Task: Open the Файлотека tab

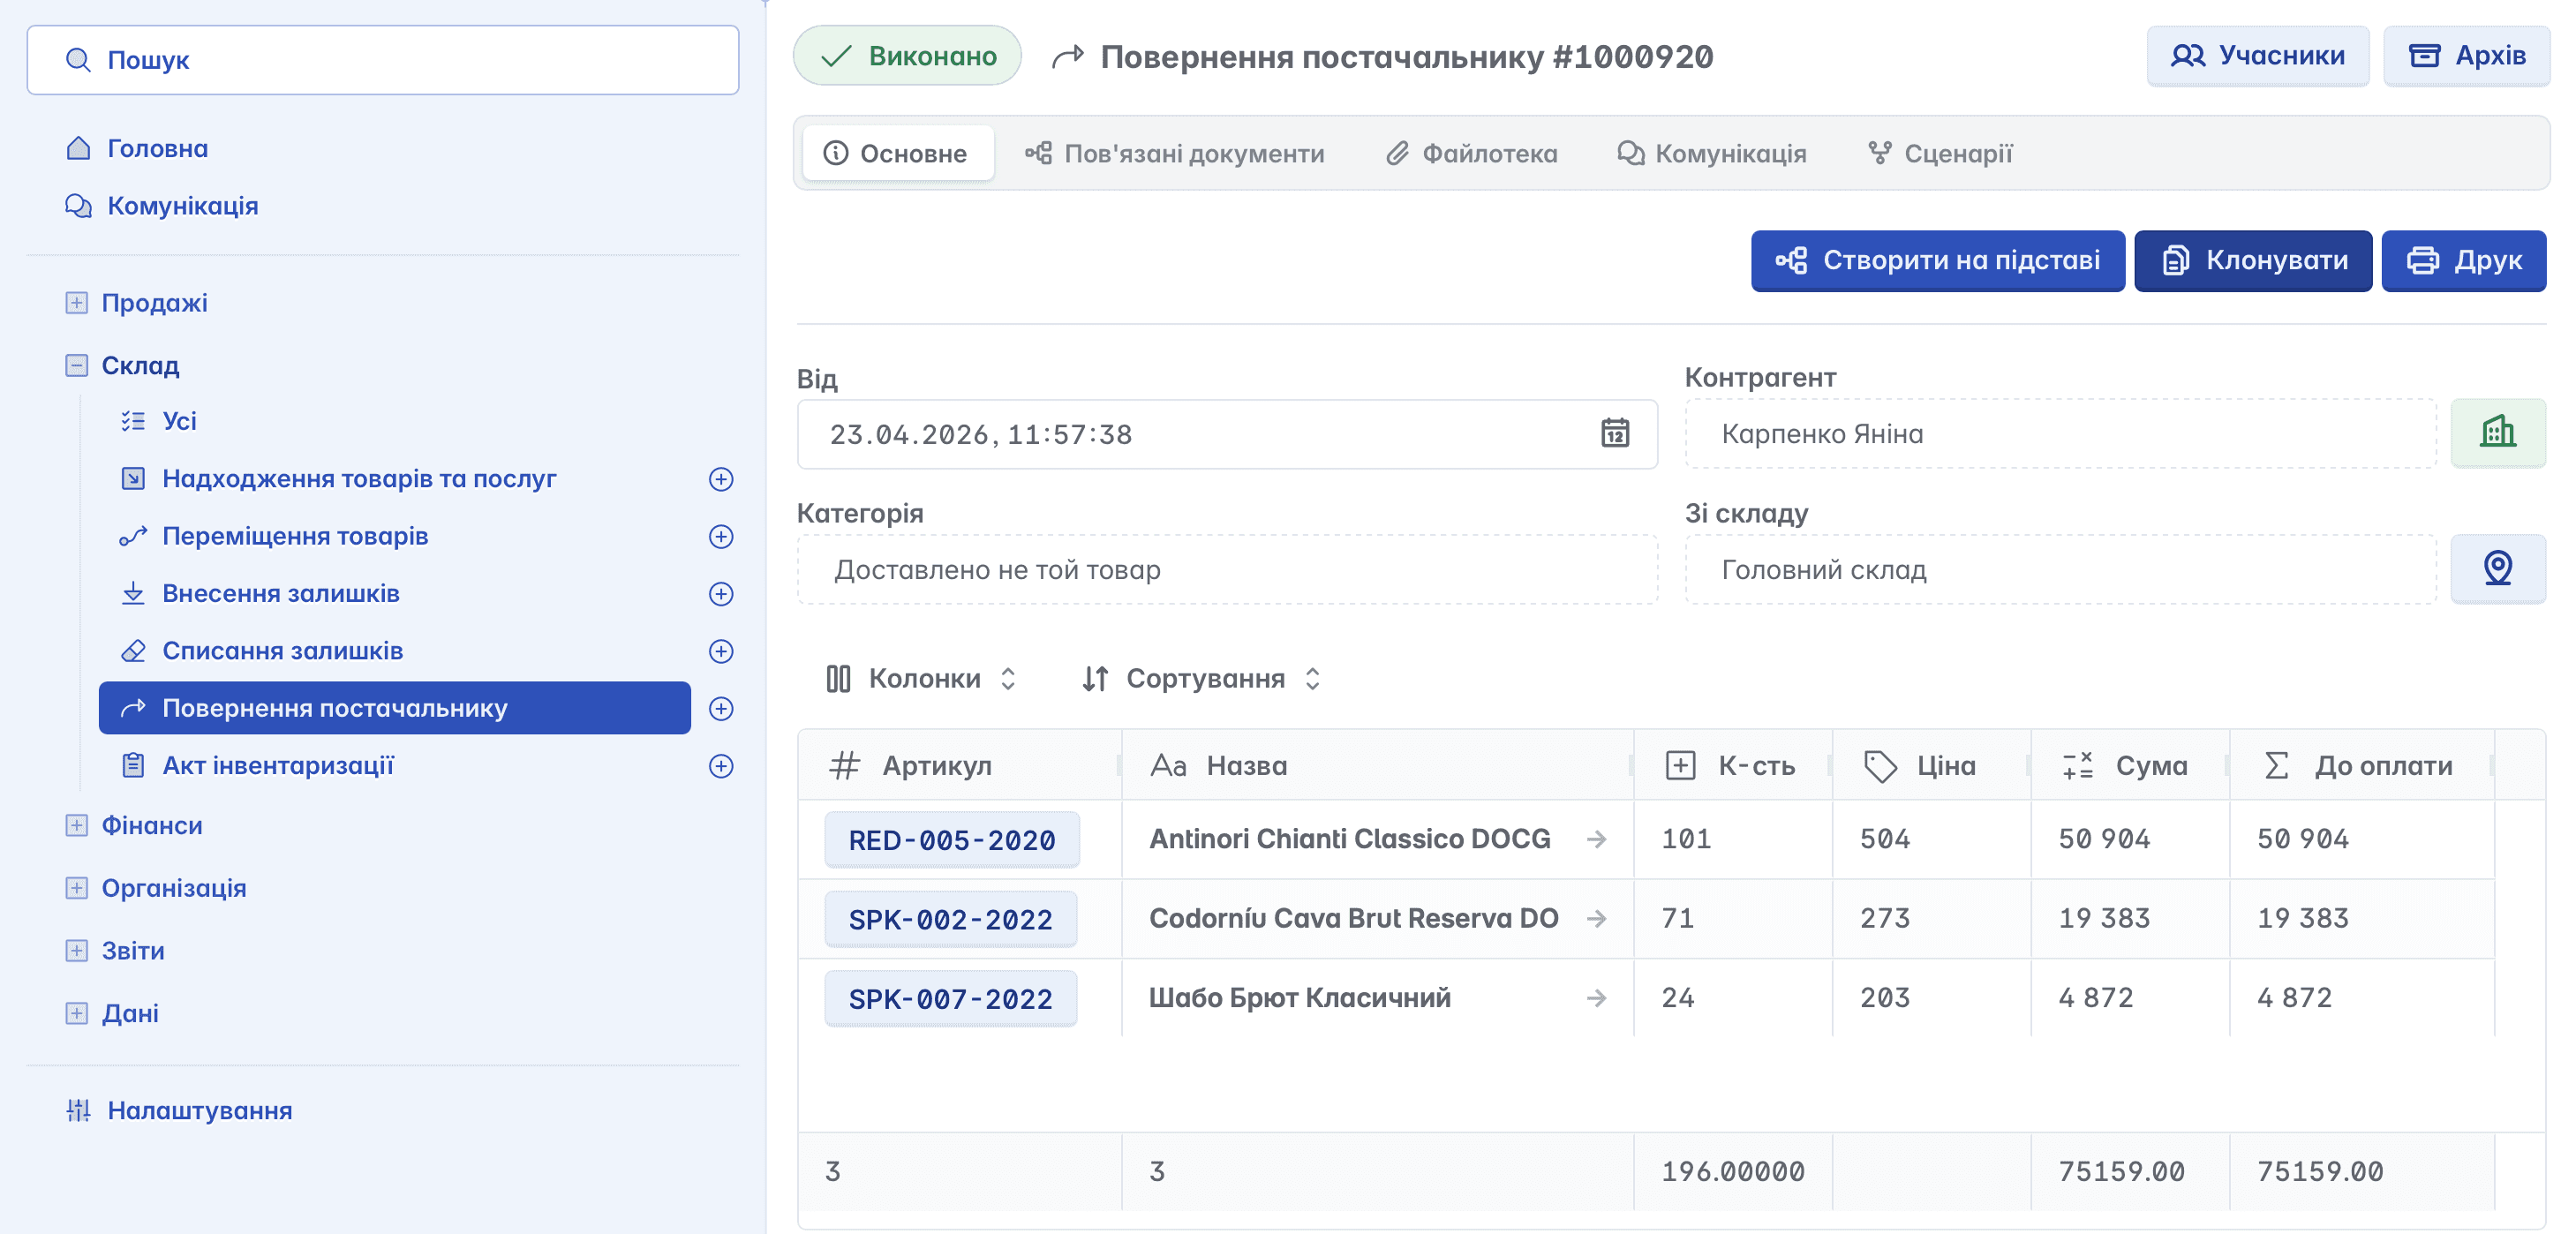Action: pos(1472,153)
